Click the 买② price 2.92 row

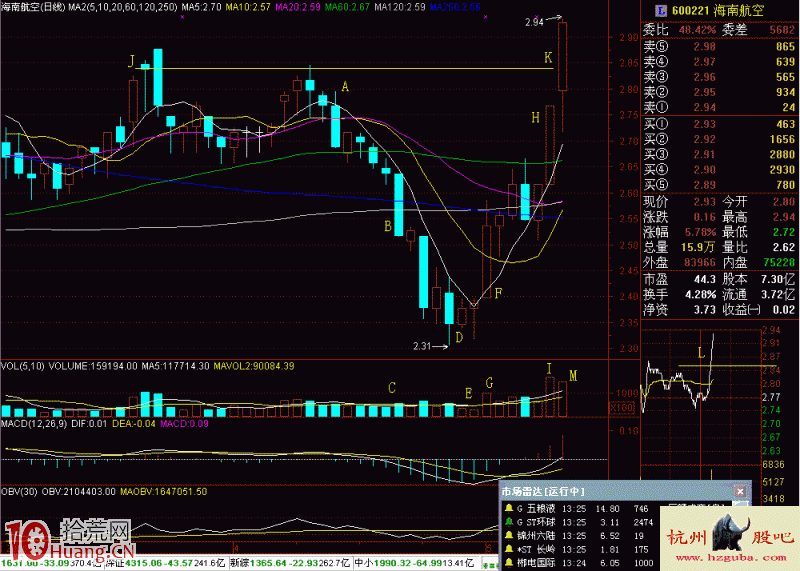click(x=719, y=139)
